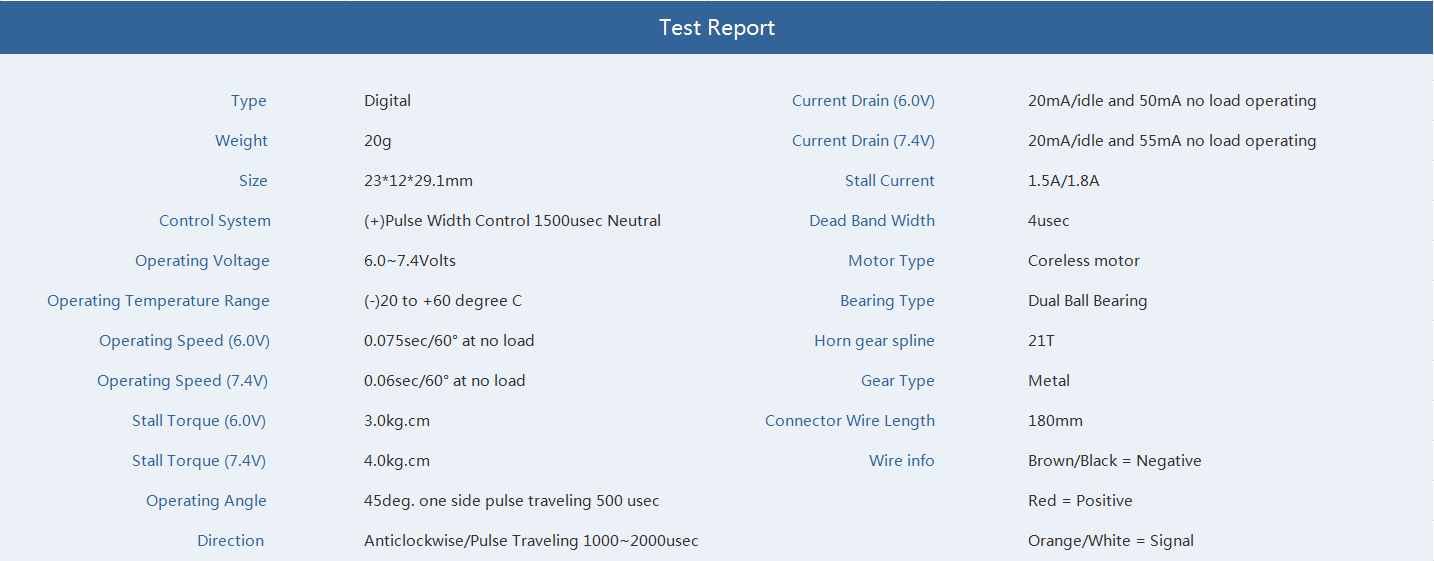Click the 23*12*29.1mm size value
The width and height of the screenshot is (1434, 561).
click(x=418, y=181)
